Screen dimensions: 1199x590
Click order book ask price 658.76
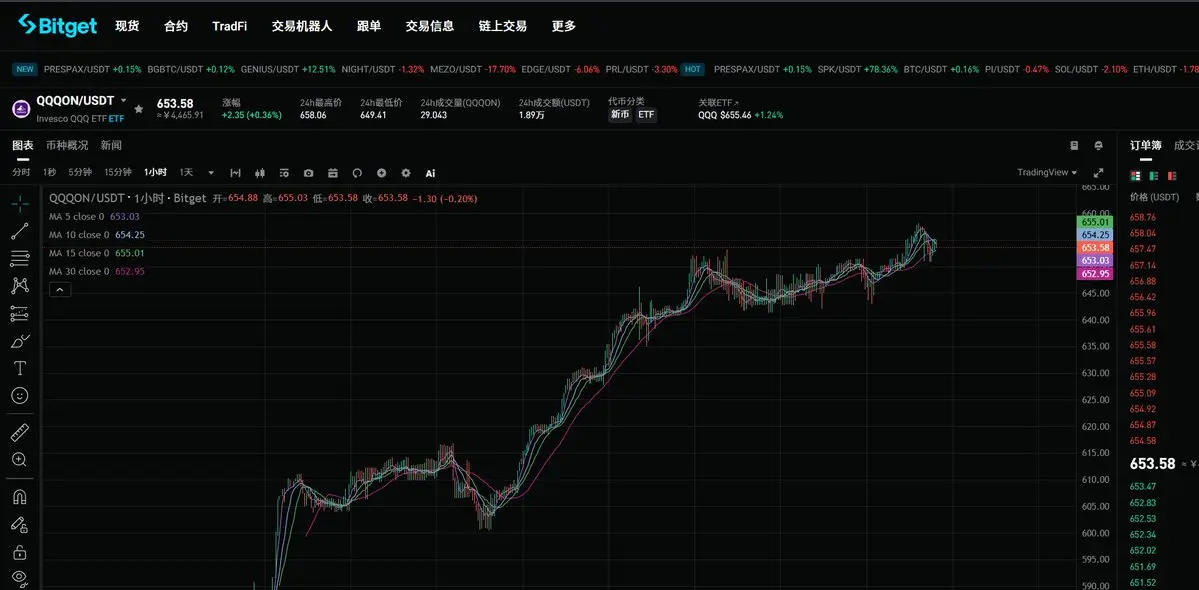point(1142,217)
